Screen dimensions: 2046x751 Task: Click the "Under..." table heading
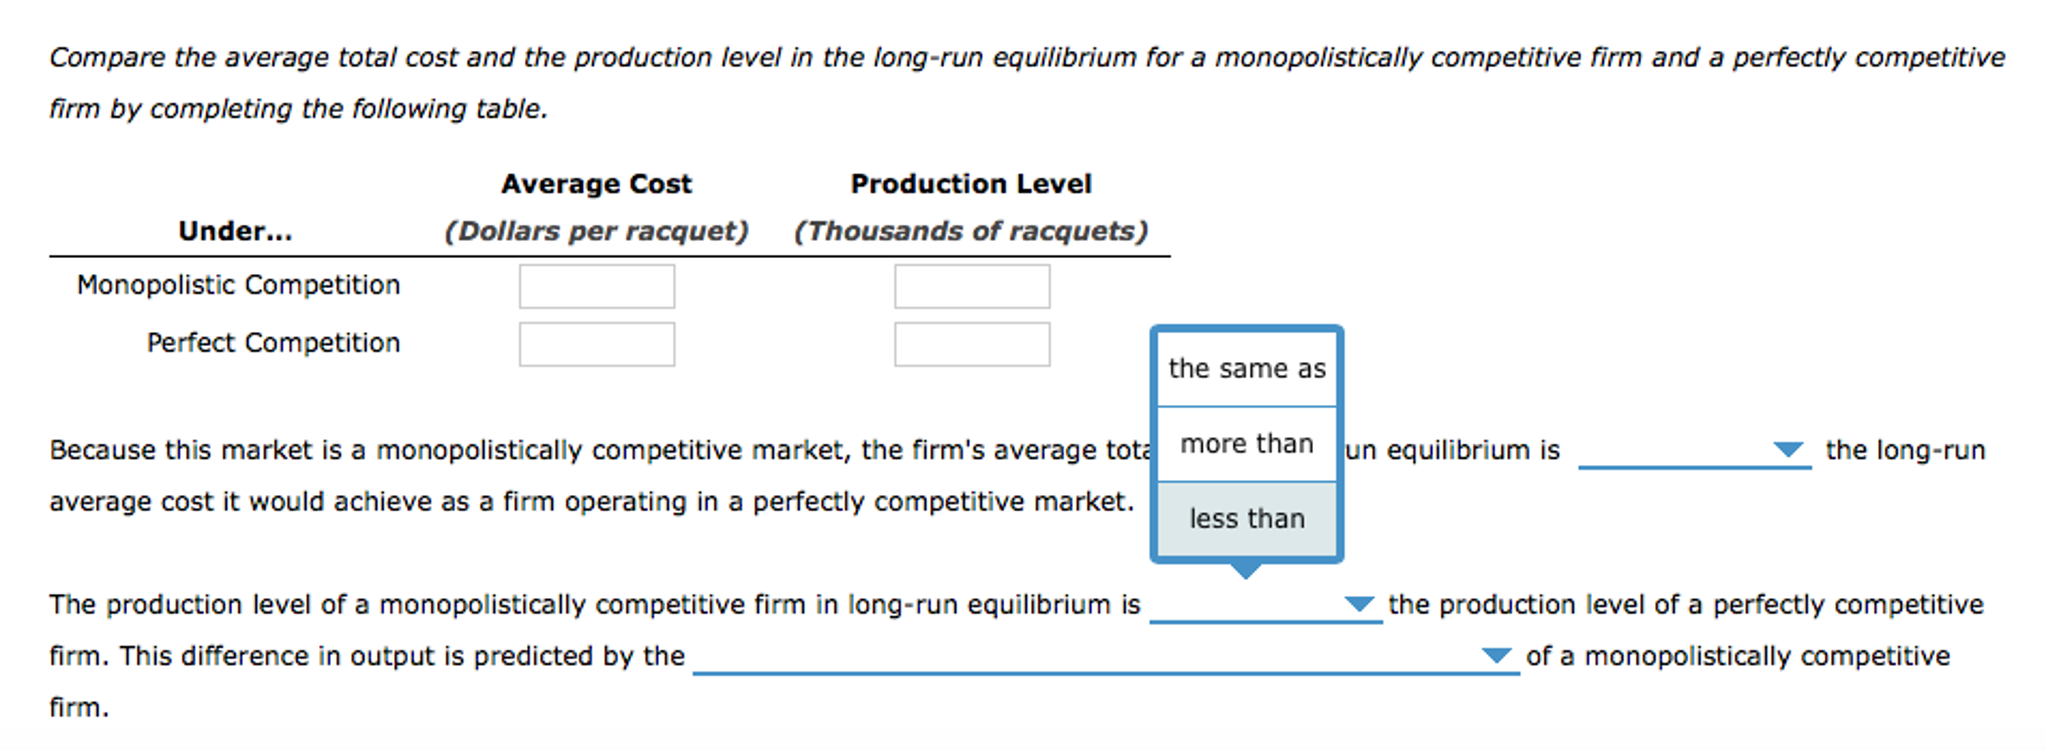[x=235, y=230]
